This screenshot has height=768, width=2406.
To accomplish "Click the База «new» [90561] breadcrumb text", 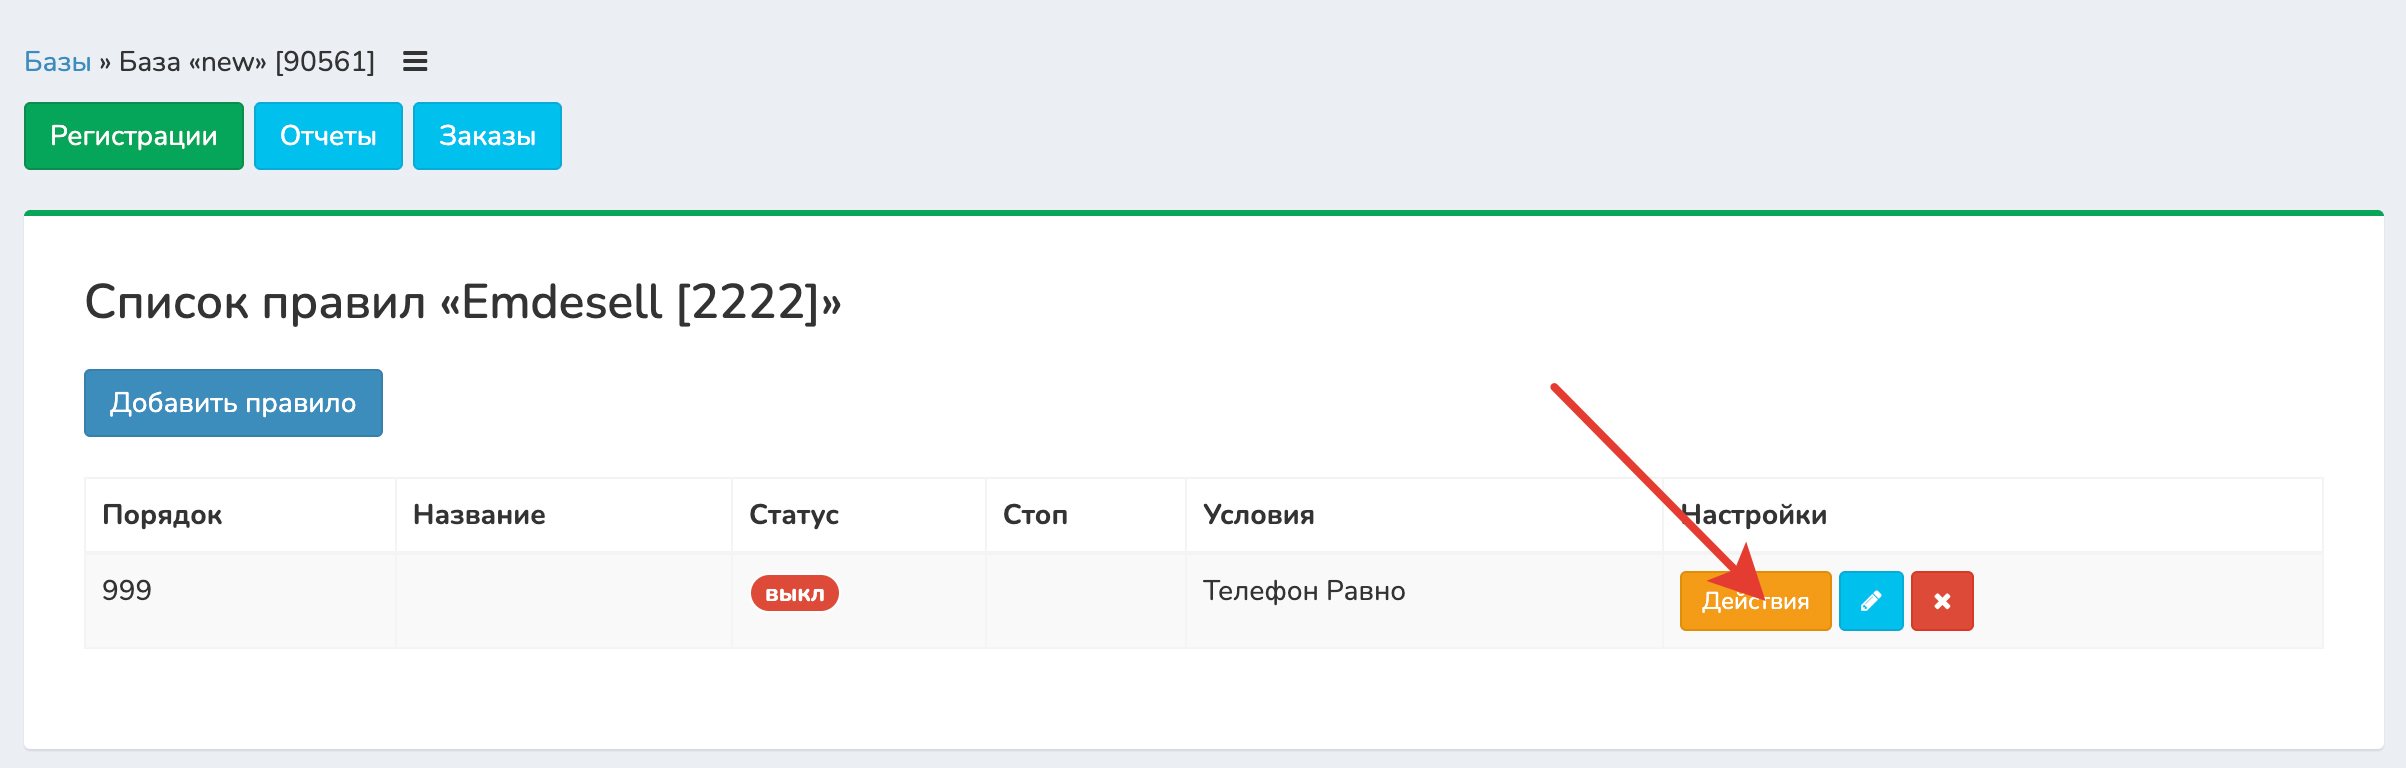I will (247, 62).
